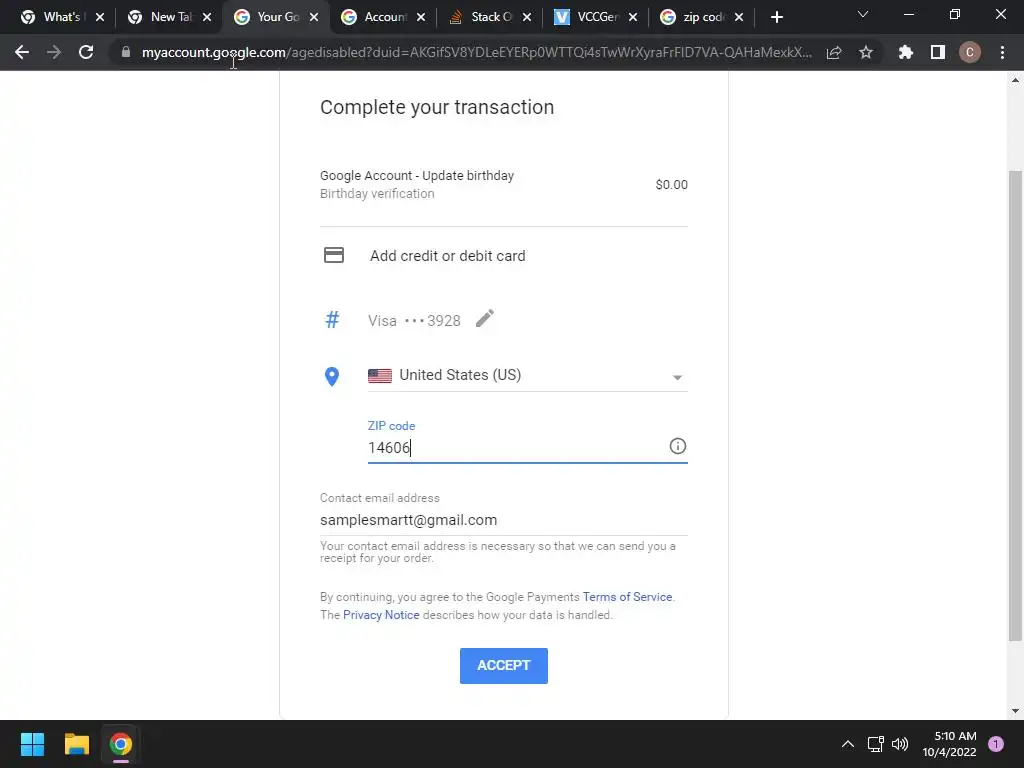Viewport: 1024px width, 768px height.
Task: Expand the United States country dropdown
Action: [528, 376]
